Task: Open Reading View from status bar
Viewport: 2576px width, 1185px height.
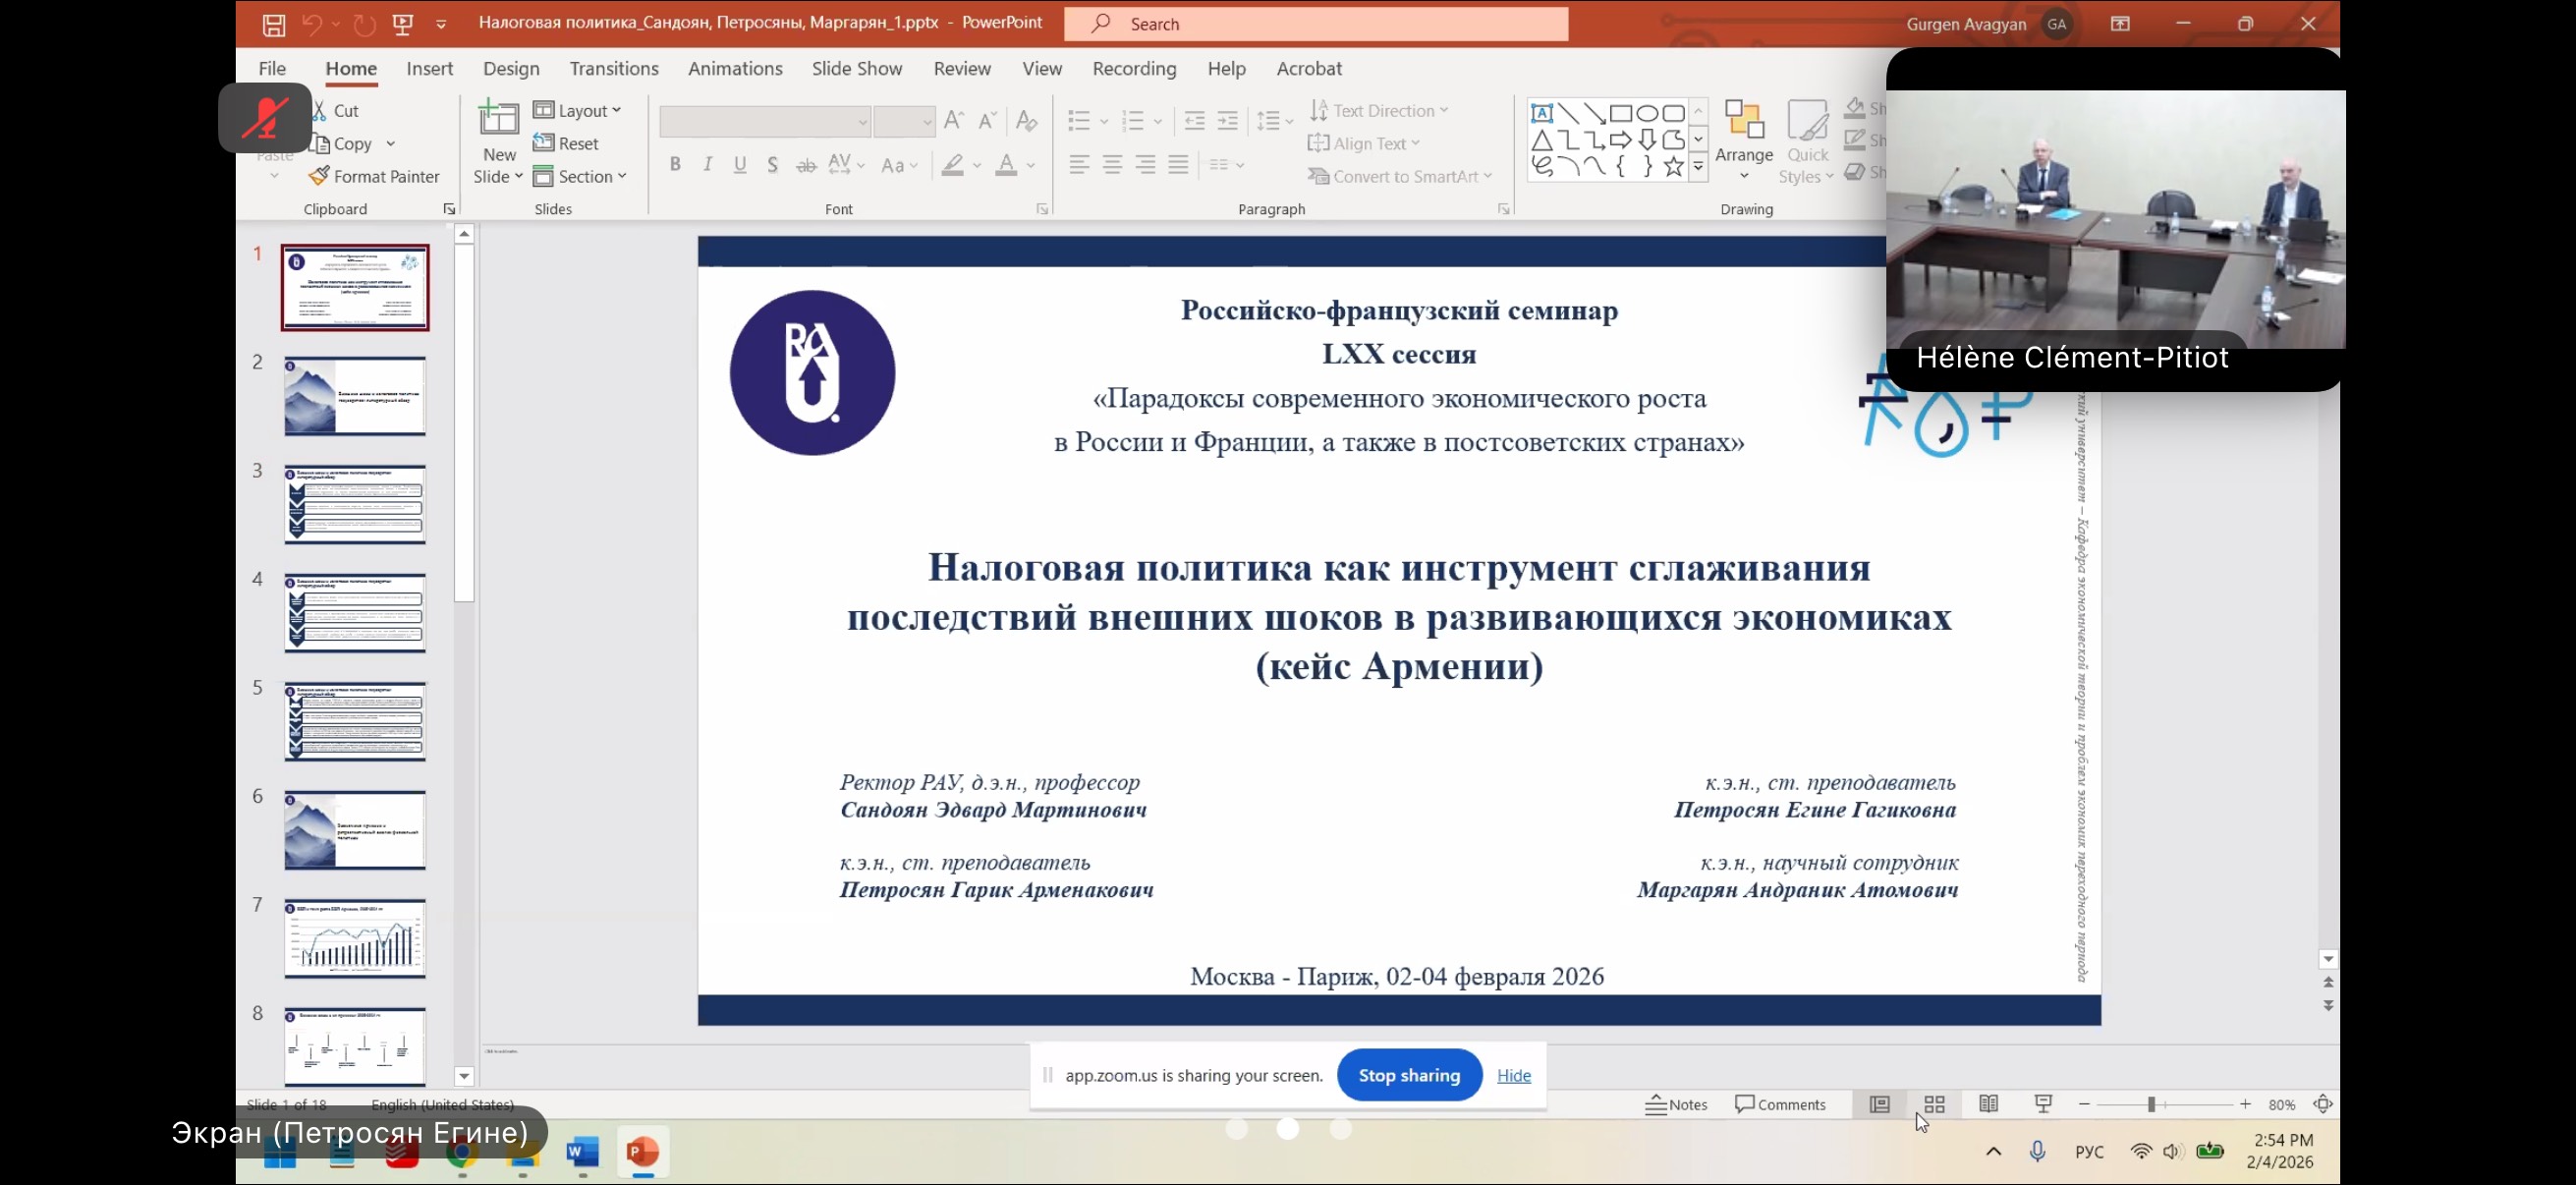Action: click(1988, 1104)
